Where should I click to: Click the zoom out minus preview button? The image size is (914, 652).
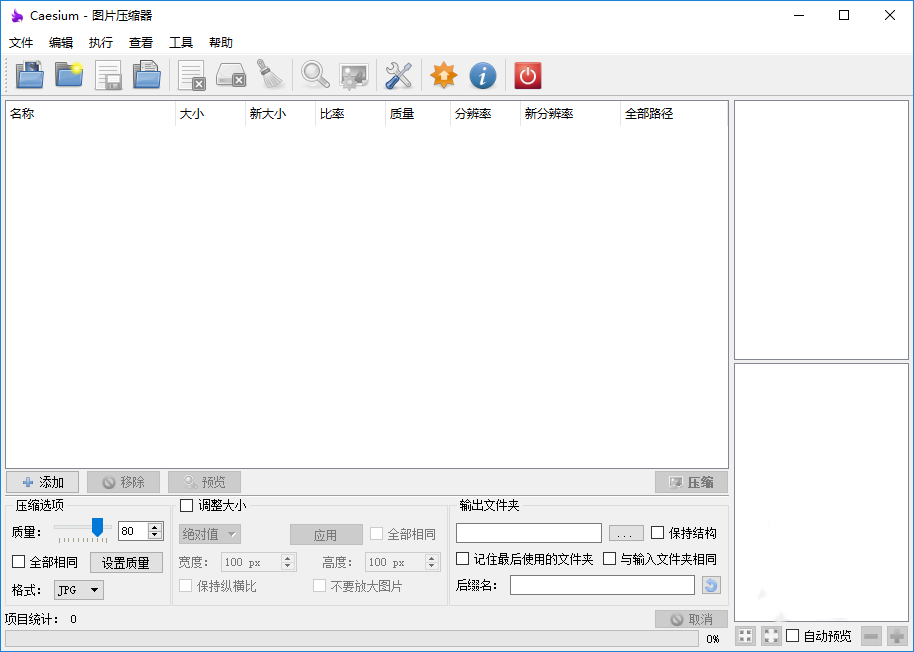click(871, 636)
